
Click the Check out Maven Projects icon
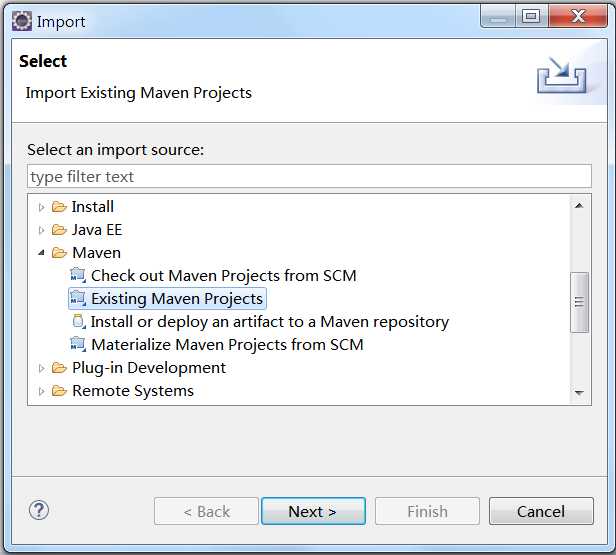click(78, 276)
